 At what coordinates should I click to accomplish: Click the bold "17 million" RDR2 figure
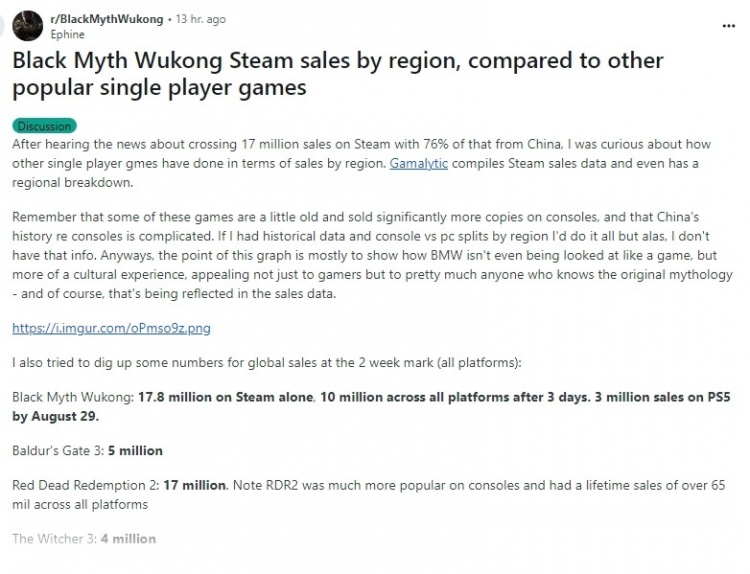click(x=190, y=486)
